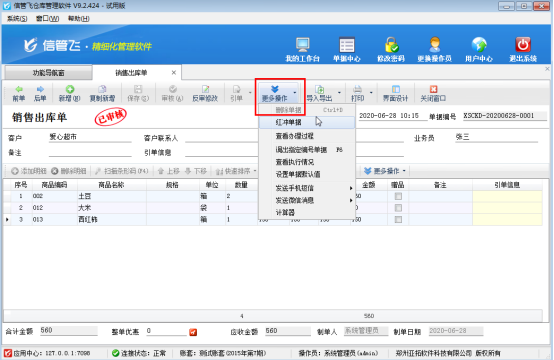This screenshot has height=360, width=554.
Task: Expand 打印 dropdown arrow
Action: [371, 93]
